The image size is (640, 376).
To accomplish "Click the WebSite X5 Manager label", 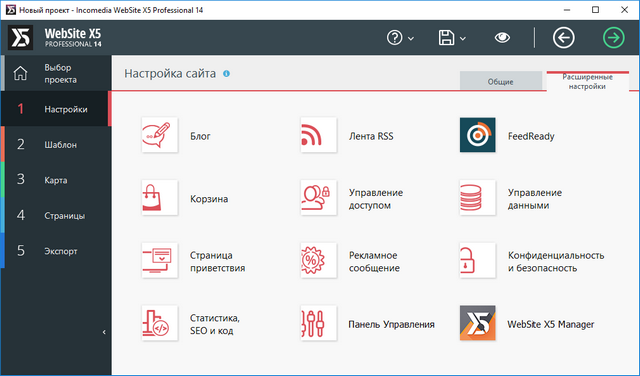I will tap(551, 324).
